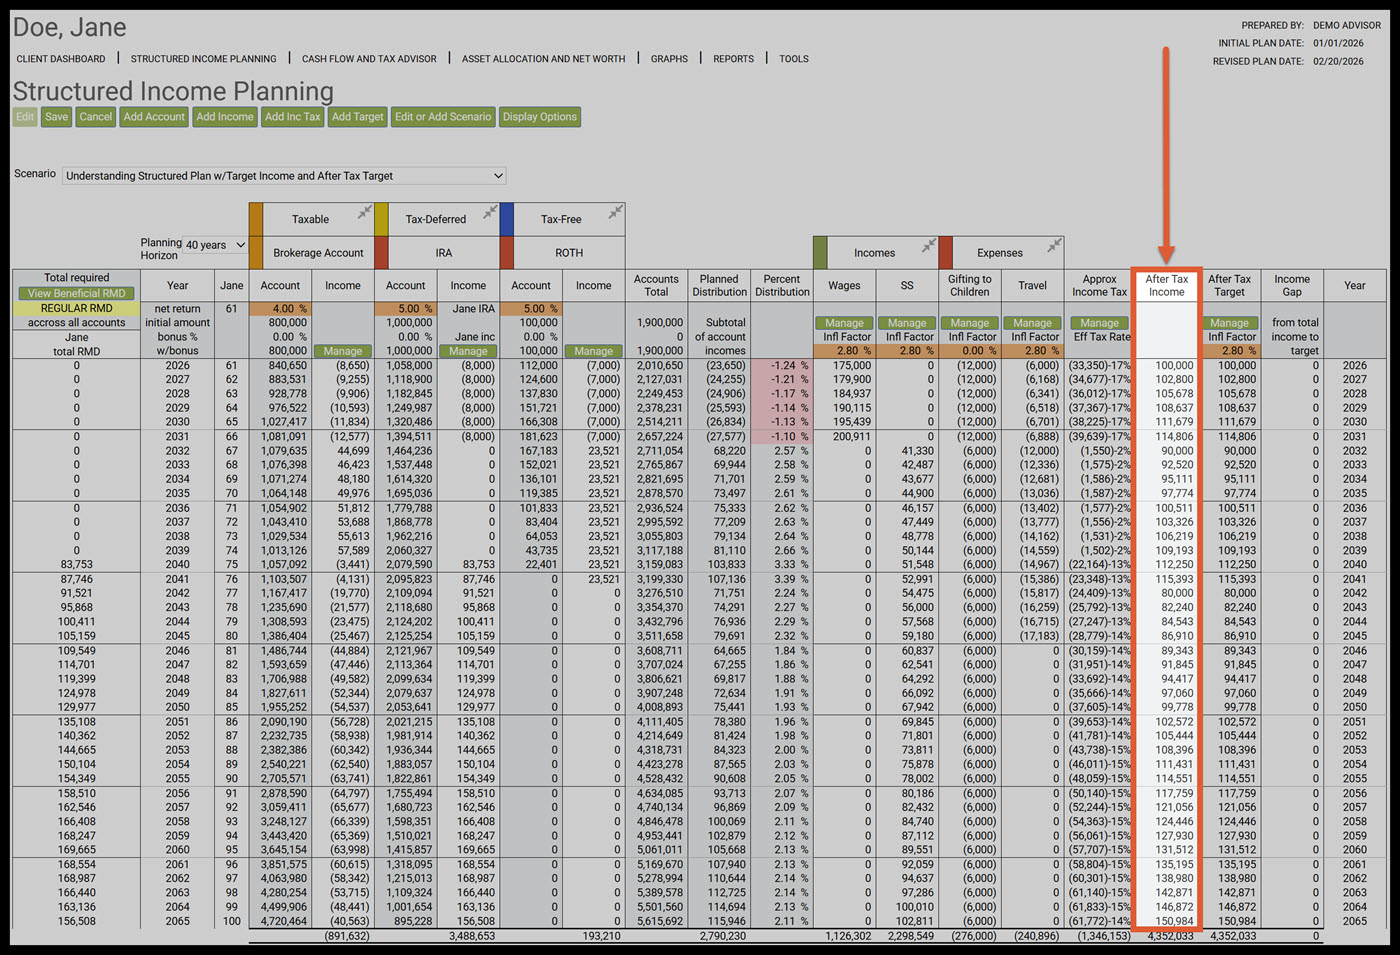The image size is (1400, 955).
Task: Collapse the Taxable column group
Action: tap(365, 212)
